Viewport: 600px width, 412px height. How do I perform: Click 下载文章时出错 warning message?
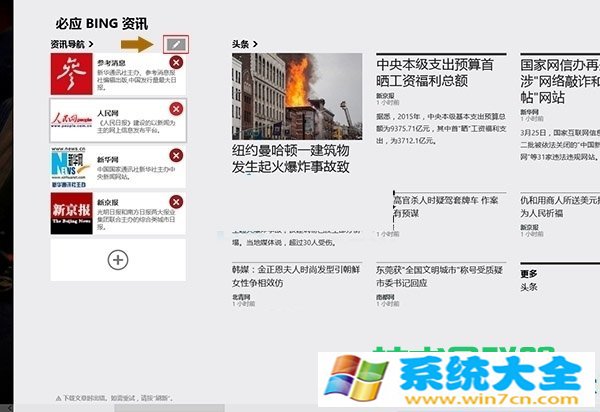pyautogui.click(x=115, y=398)
